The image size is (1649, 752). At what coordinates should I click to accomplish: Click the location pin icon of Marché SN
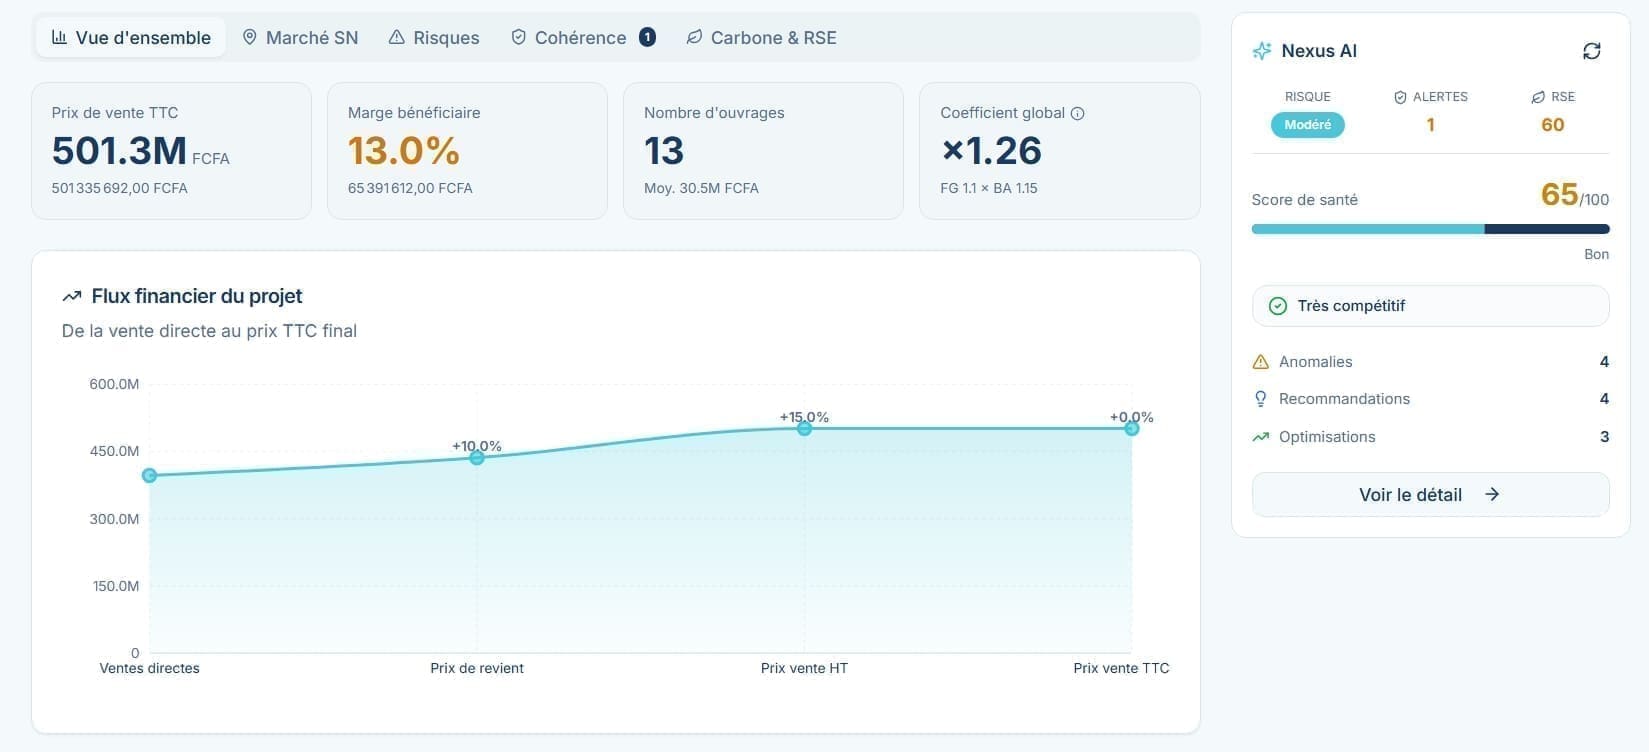coord(250,38)
